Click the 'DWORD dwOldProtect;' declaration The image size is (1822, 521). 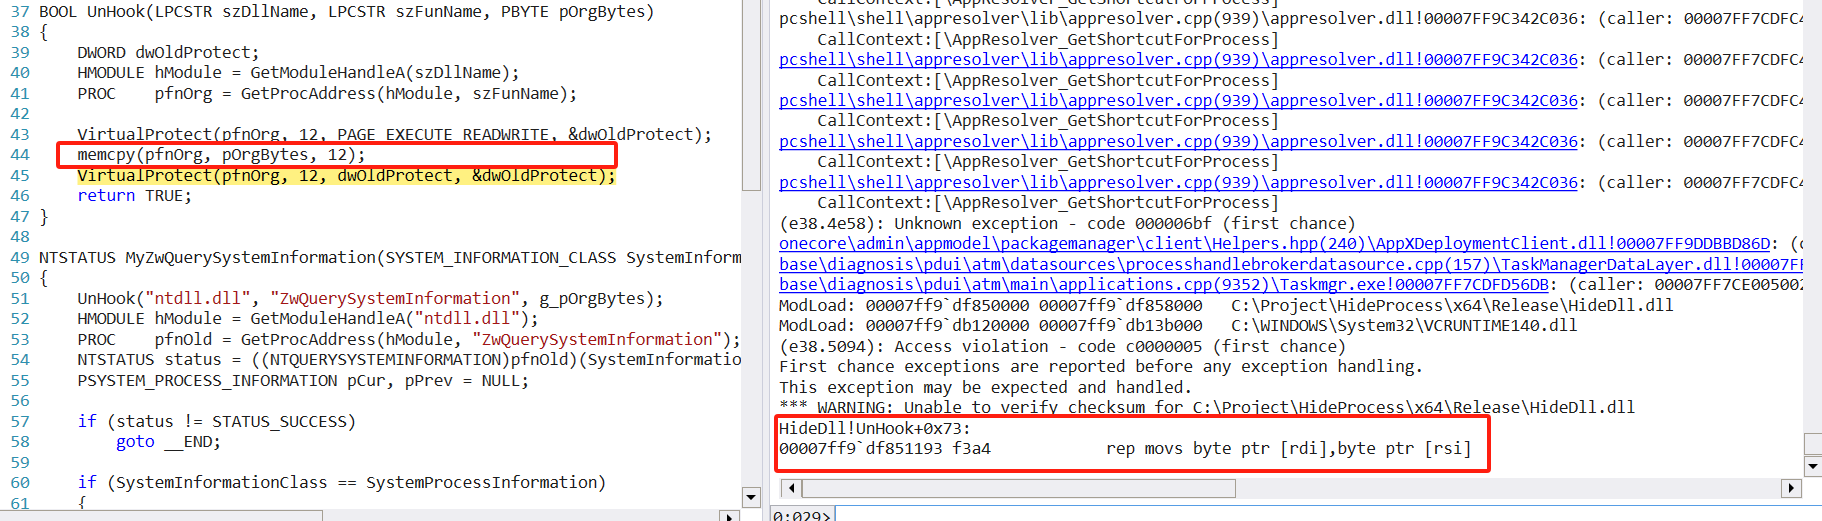tap(168, 53)
